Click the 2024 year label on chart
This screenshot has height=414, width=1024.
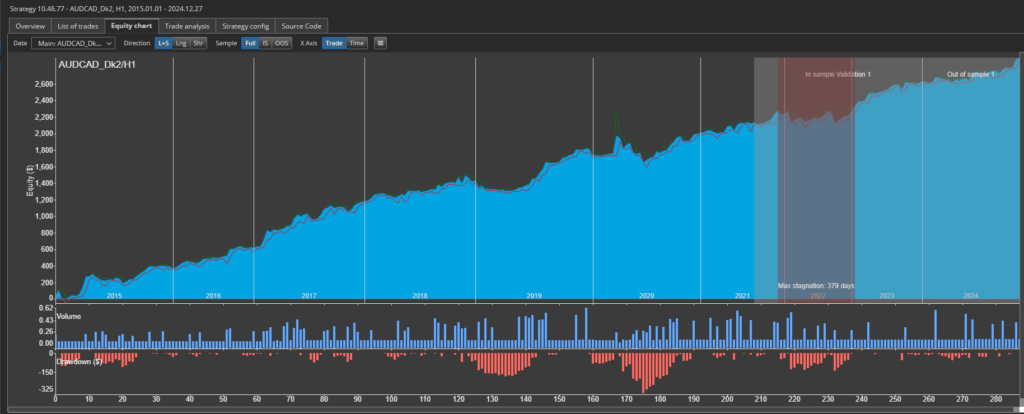971,296
